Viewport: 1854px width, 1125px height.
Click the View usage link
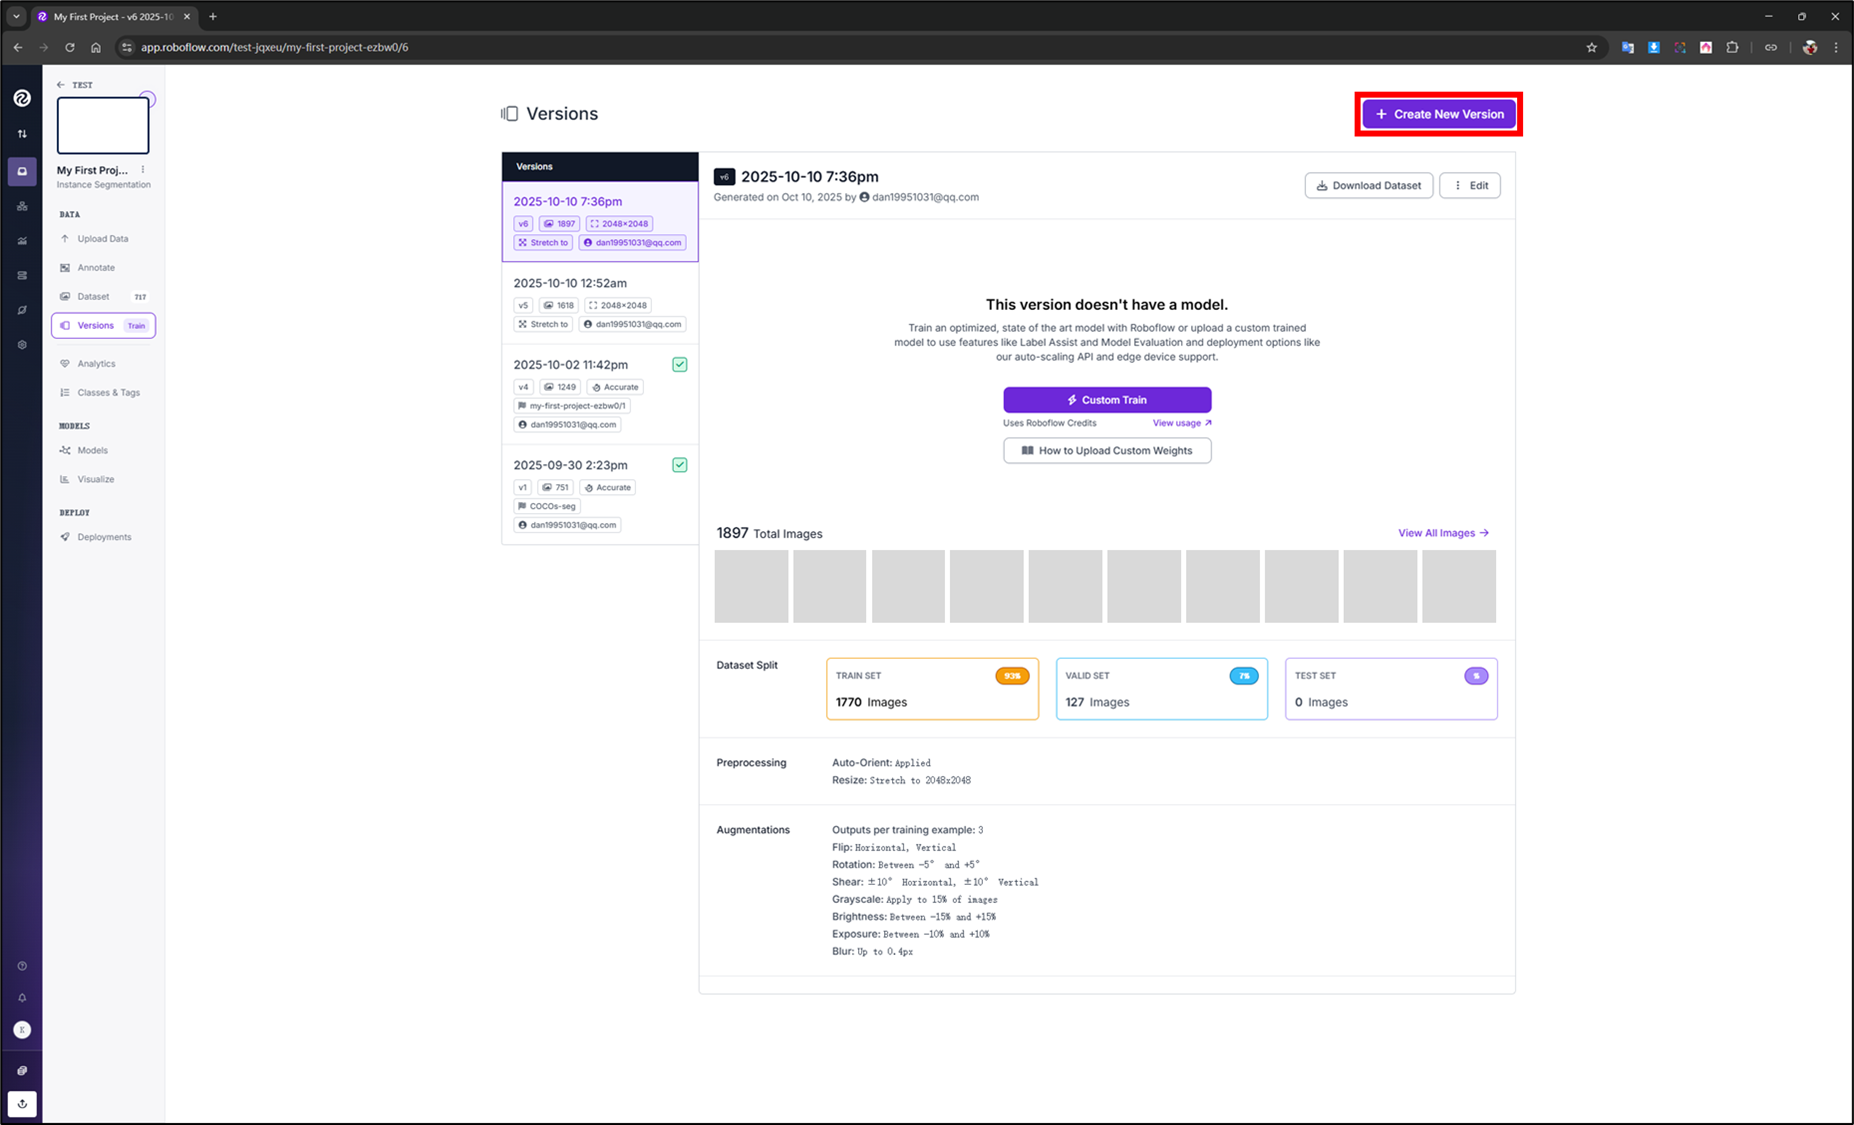click(x=1182, y=423)
